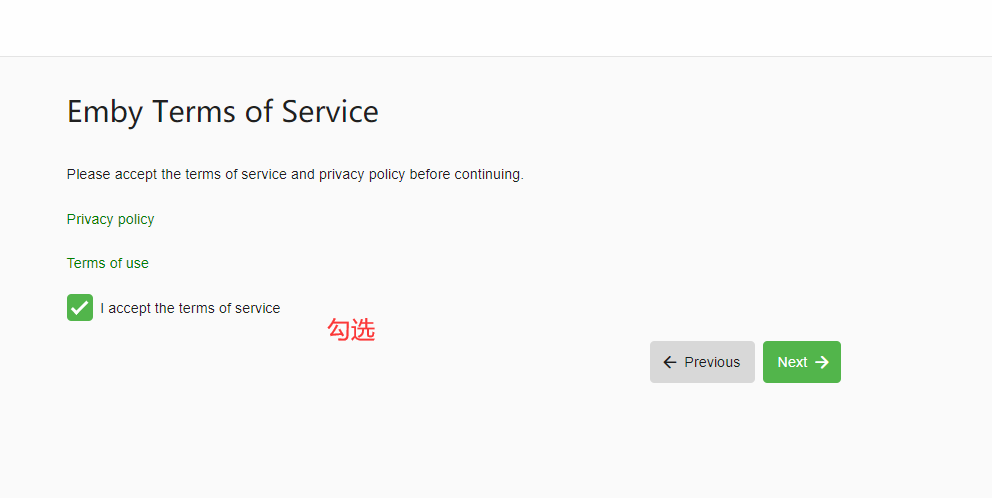The width and height of the screenshot is (992, 498).
Task: Click the word "Please" starting the instruction
Action: click(x=89, y=174)
